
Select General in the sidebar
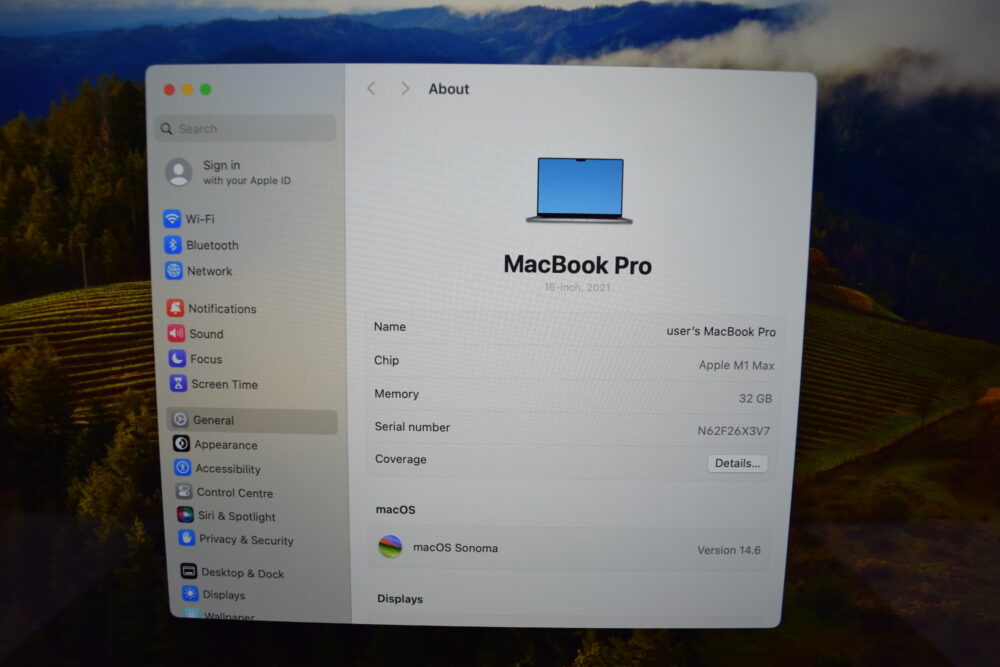click(253, 420)
